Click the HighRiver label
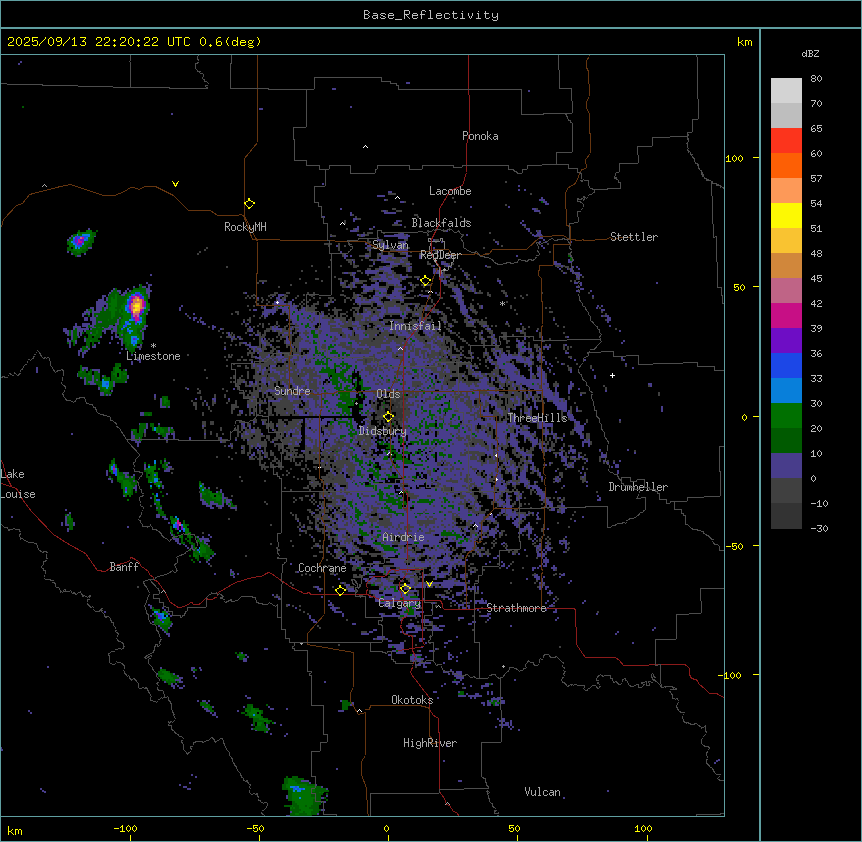This screenshot has width=862, height=842. pos(430,743)
